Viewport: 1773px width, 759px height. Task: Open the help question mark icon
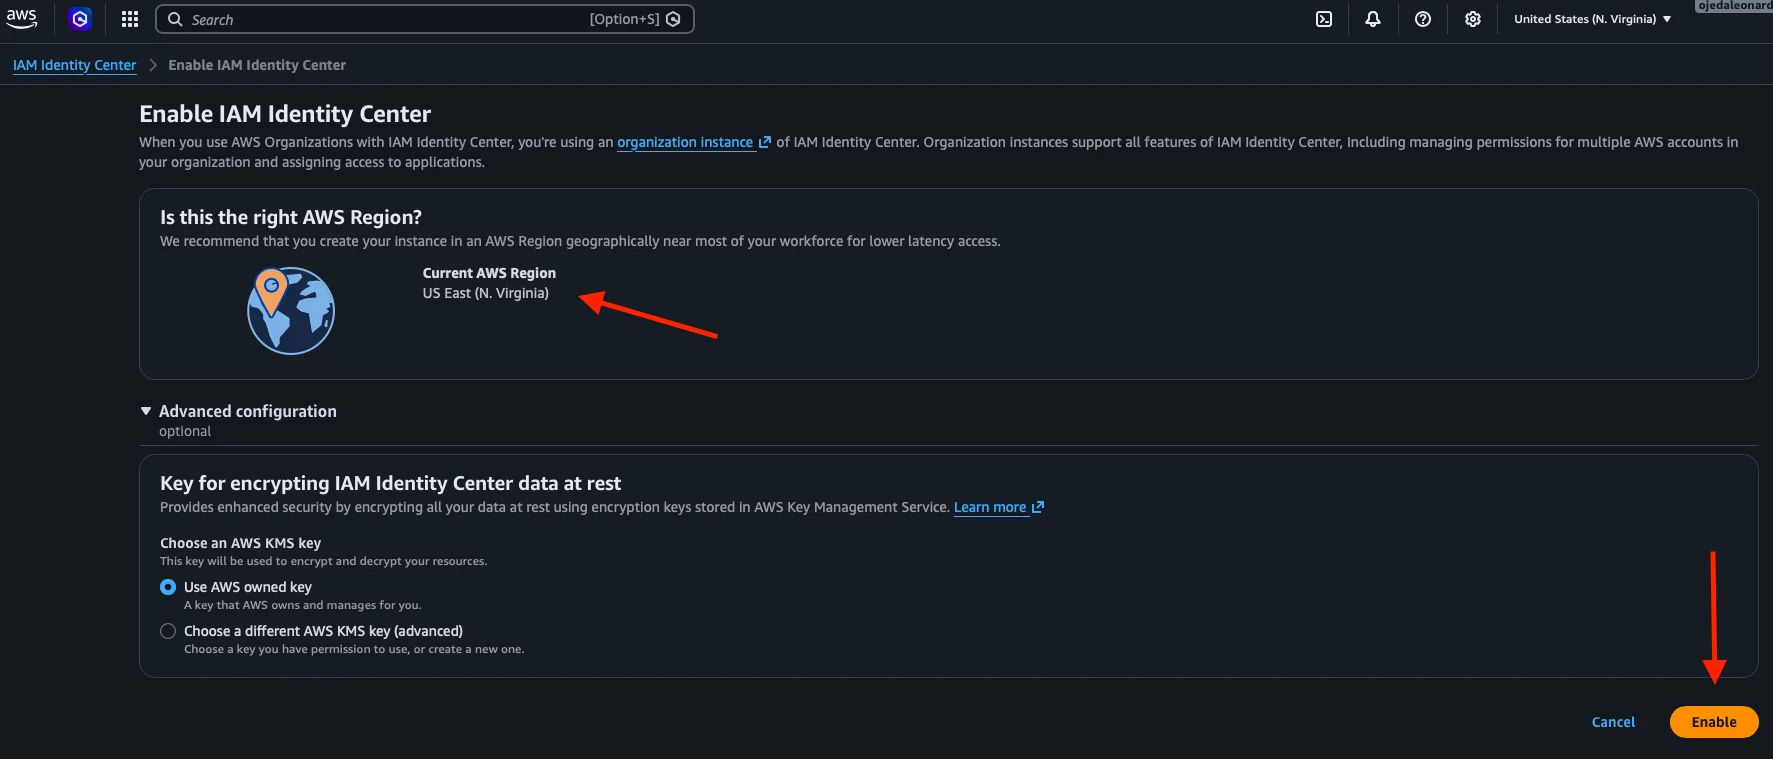click(x=1423, y=19)
